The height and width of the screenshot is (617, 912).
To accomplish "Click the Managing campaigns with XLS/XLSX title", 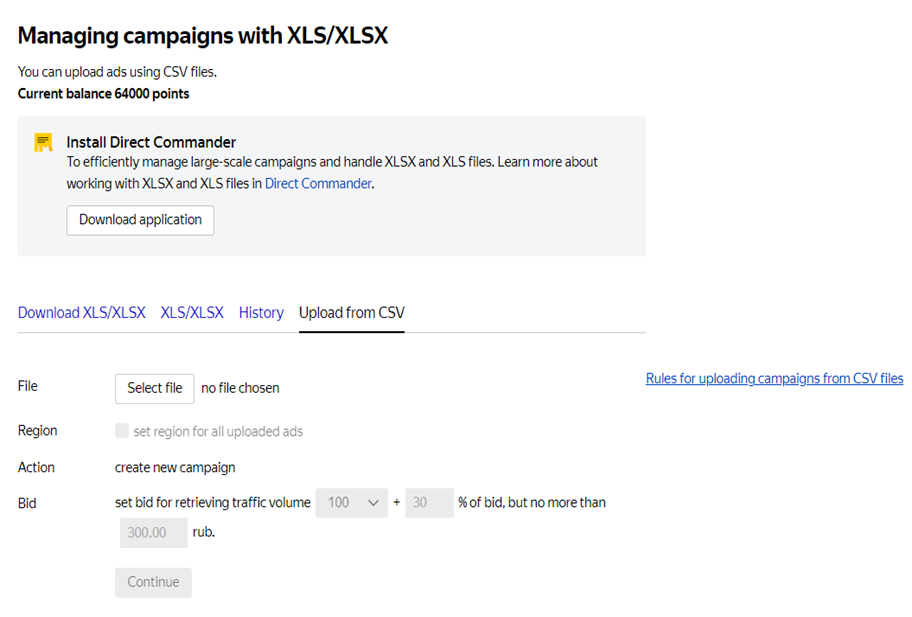I will [x=203, y=36].
